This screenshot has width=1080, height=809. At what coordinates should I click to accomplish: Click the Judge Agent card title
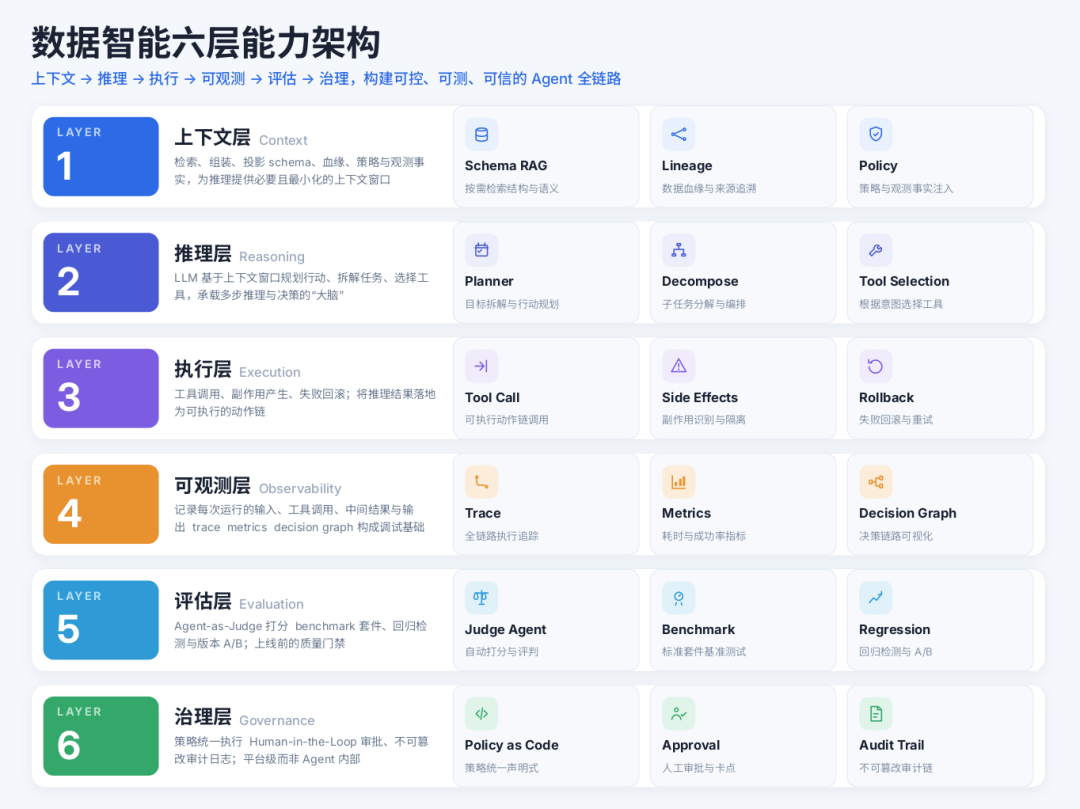tap(506, 629)
